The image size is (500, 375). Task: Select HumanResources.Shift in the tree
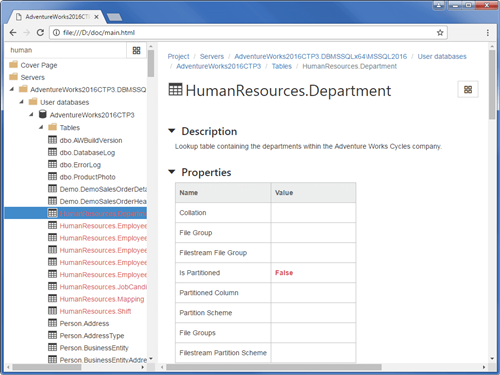[95, 311]
